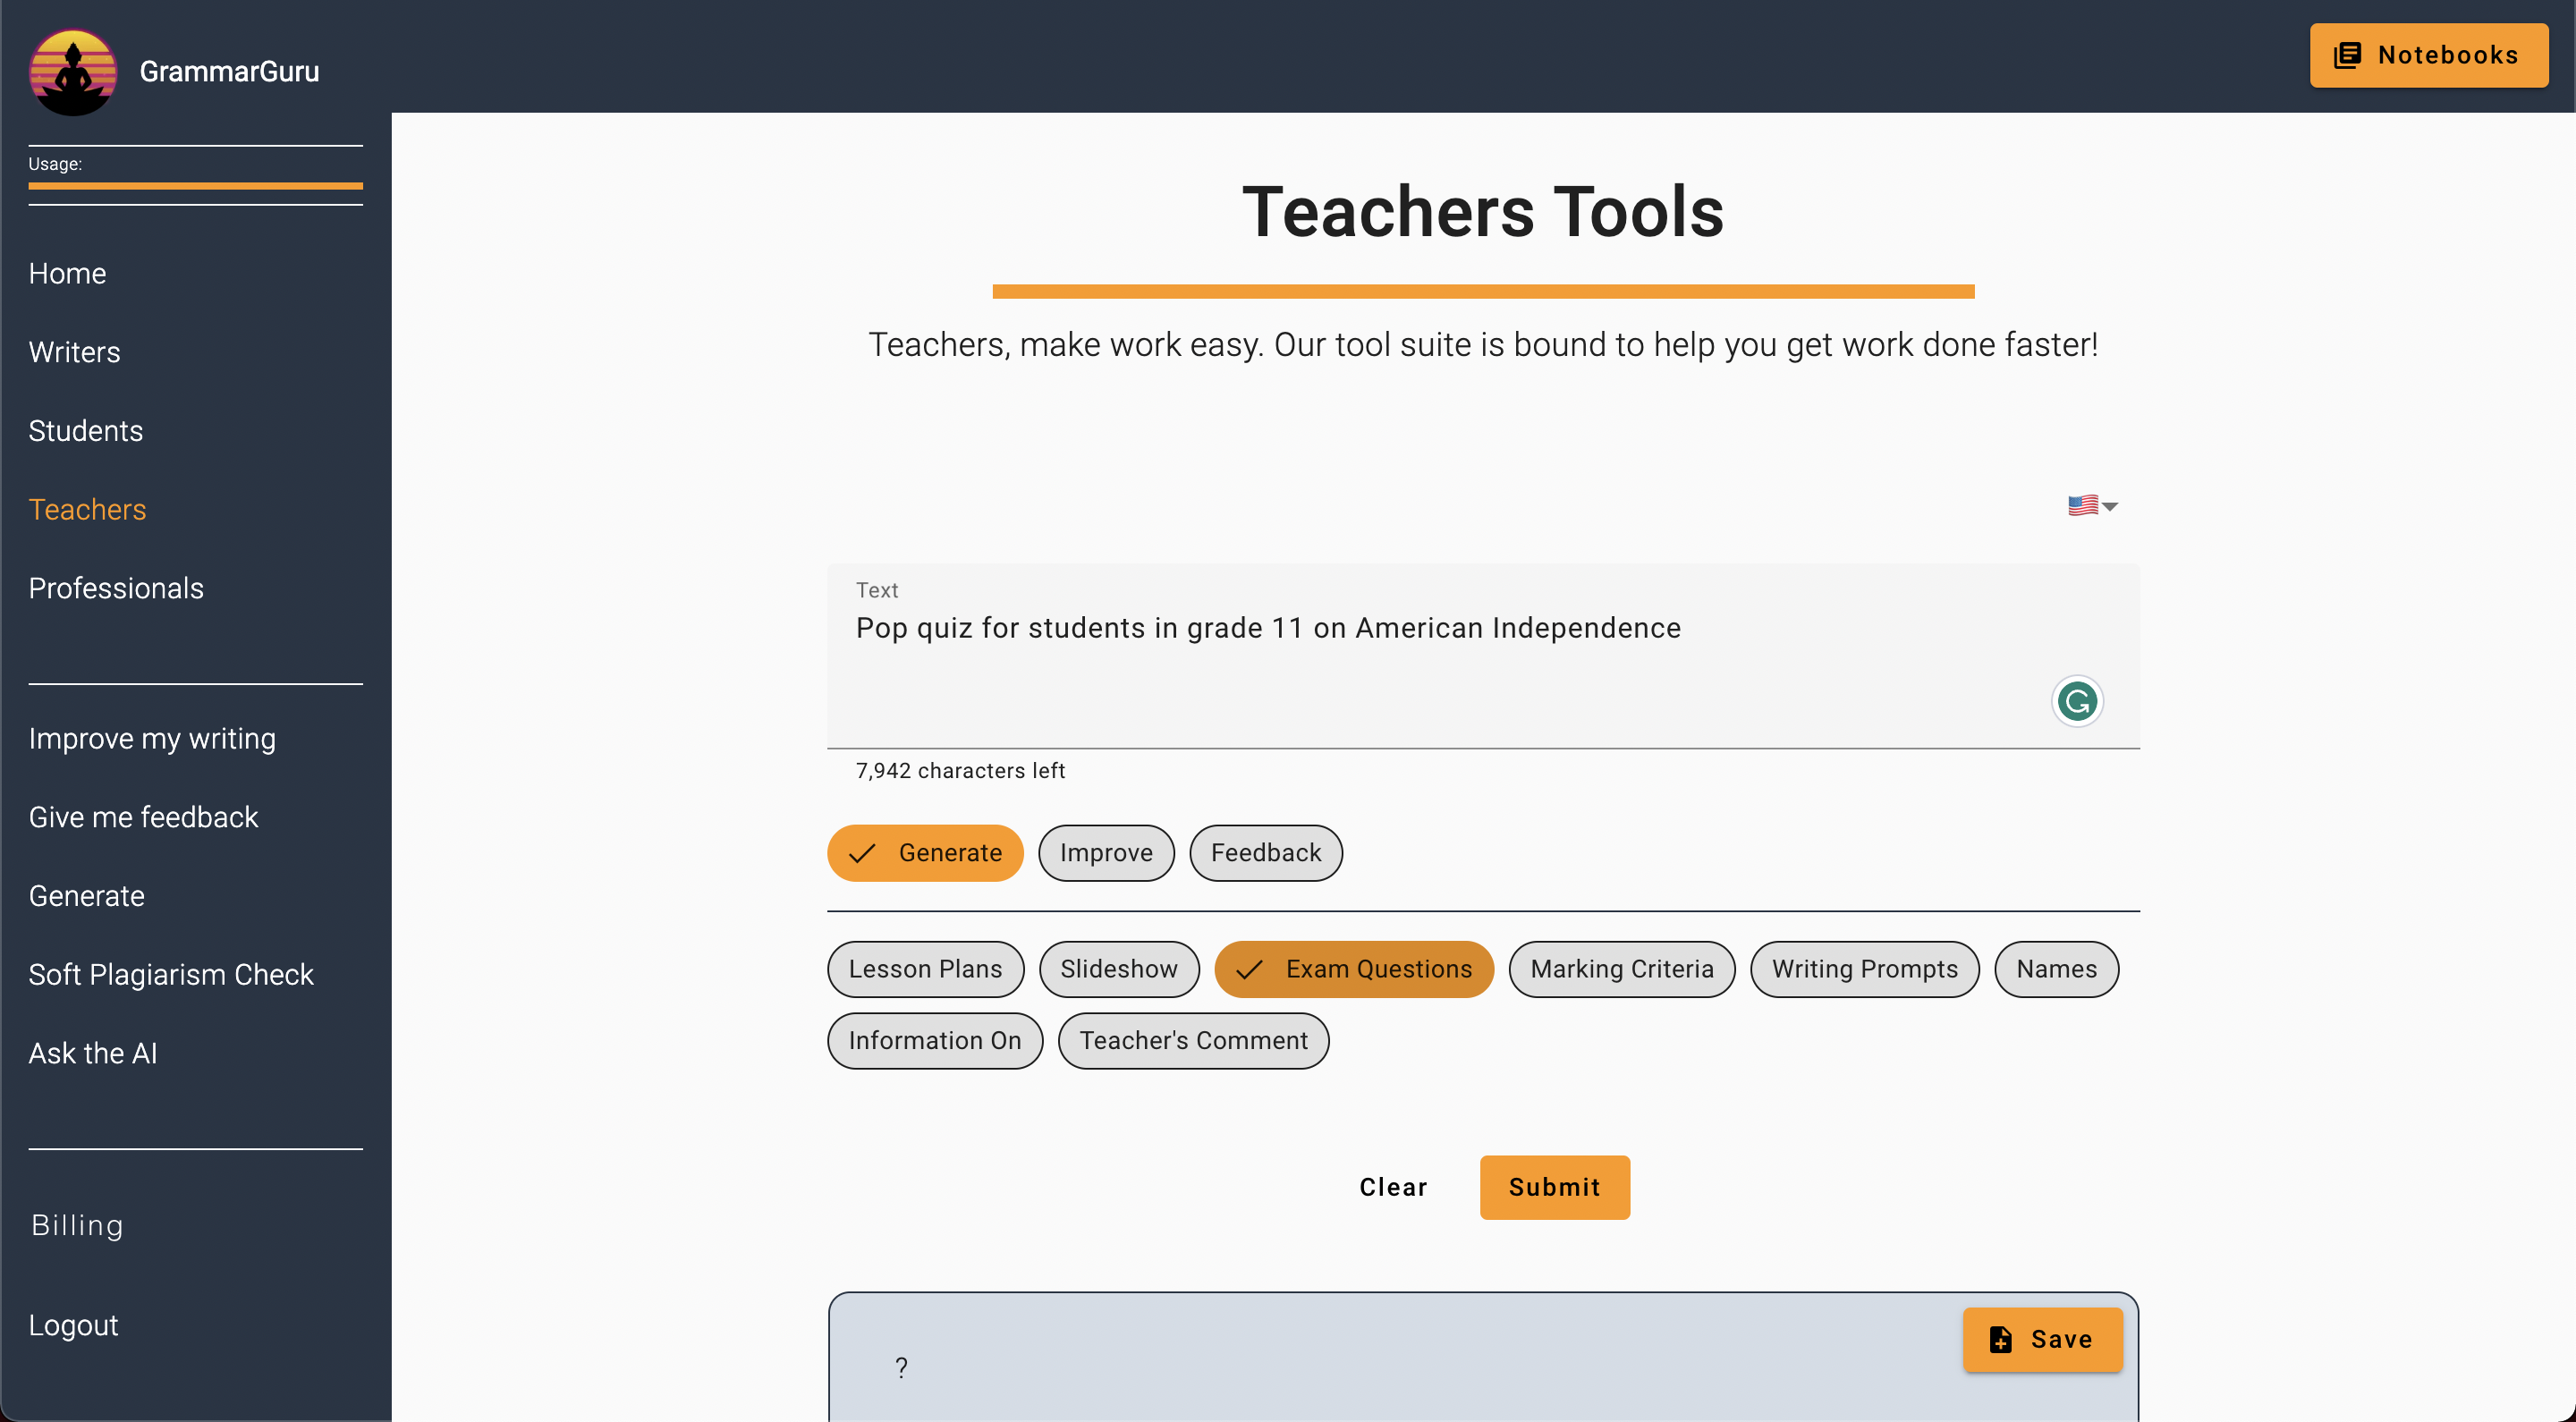The image size is (2576, 1422).
Task: Select the Improve mode chip
Action: tap(1106, 853)
